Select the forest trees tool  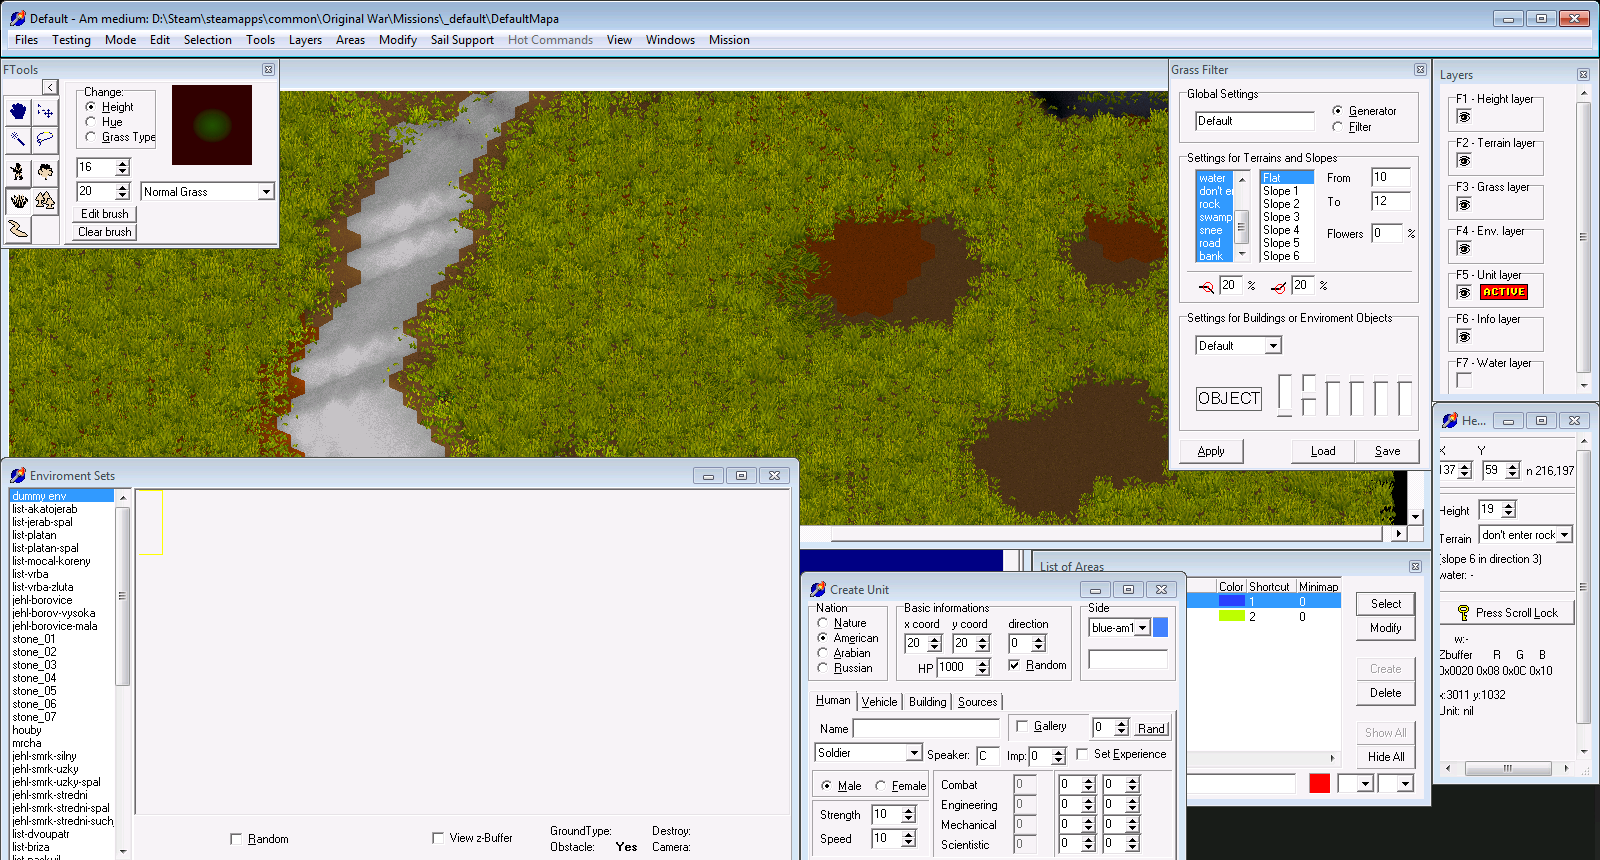tap(45, 201)
